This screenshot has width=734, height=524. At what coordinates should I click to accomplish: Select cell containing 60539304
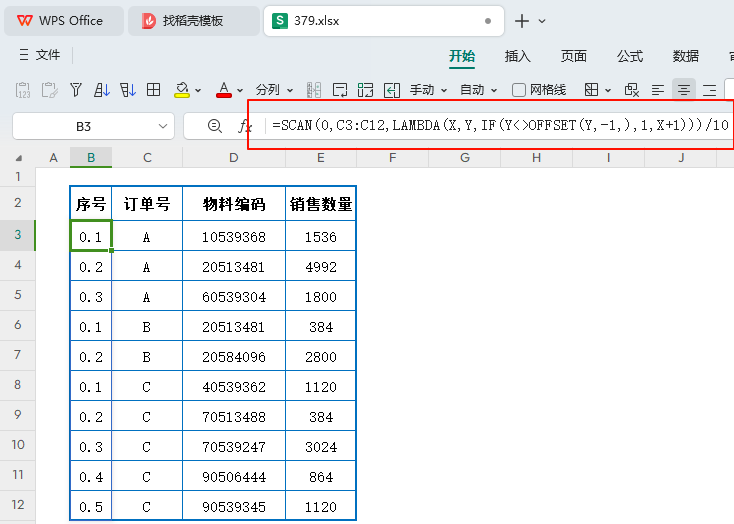[234, 297]
